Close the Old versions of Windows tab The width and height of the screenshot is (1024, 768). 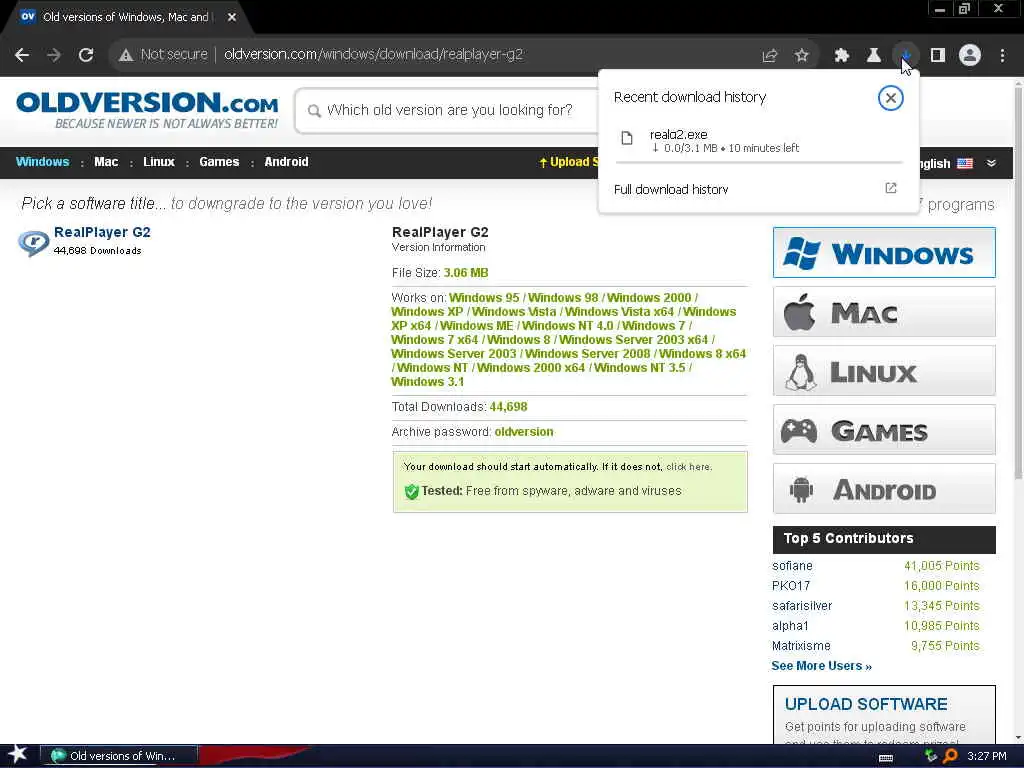pyautogui.click(x=232, y=17)
